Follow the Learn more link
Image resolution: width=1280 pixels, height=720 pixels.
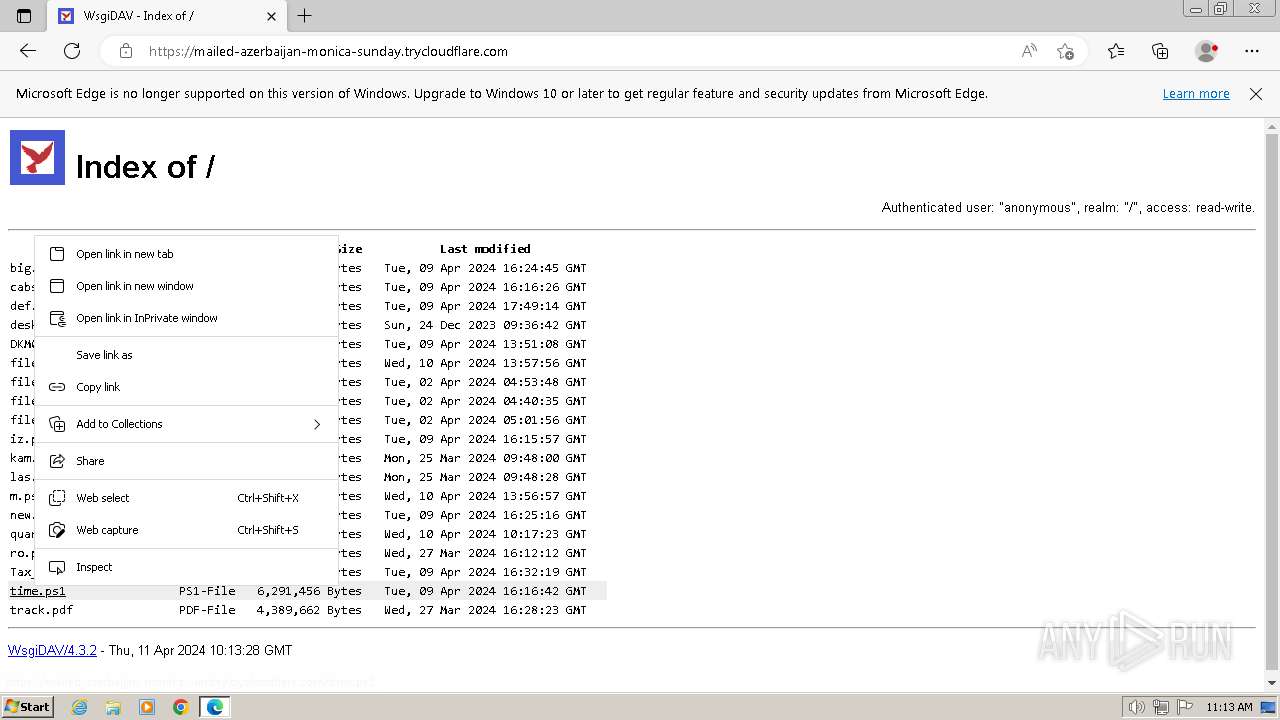(x=1196, y=94)
